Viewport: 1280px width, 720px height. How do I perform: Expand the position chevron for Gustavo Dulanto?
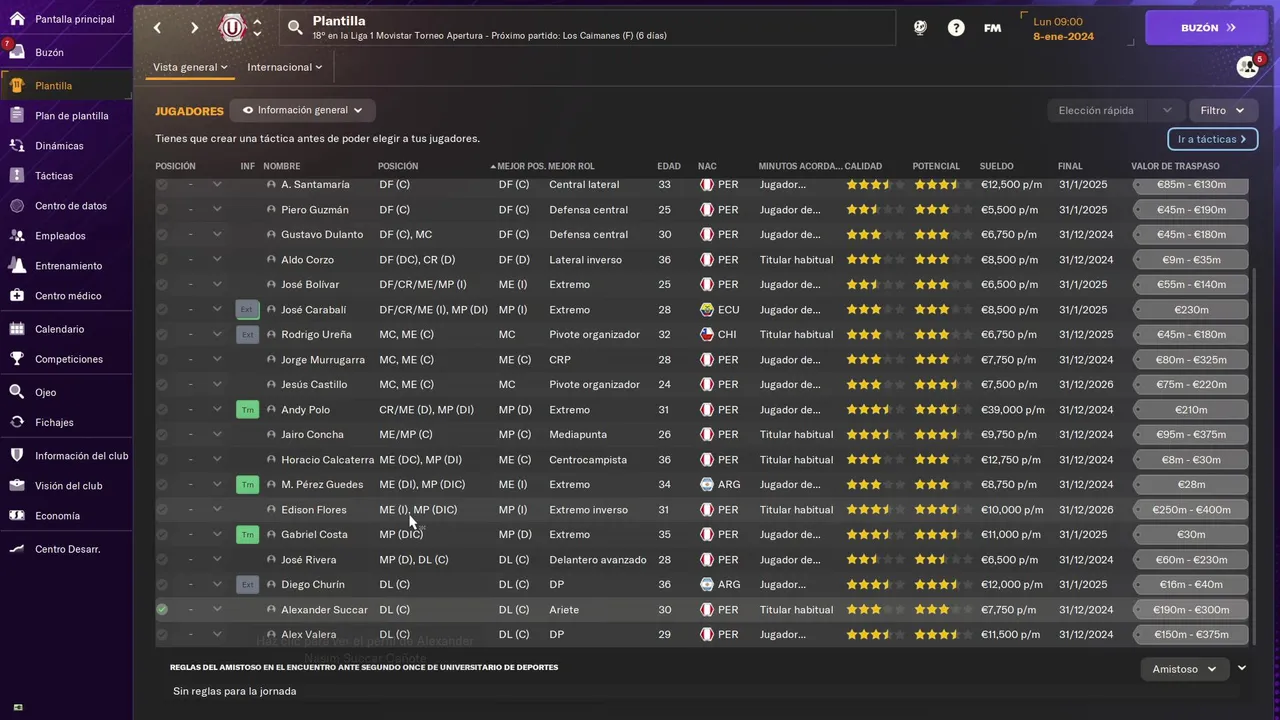tap(217, 235)
